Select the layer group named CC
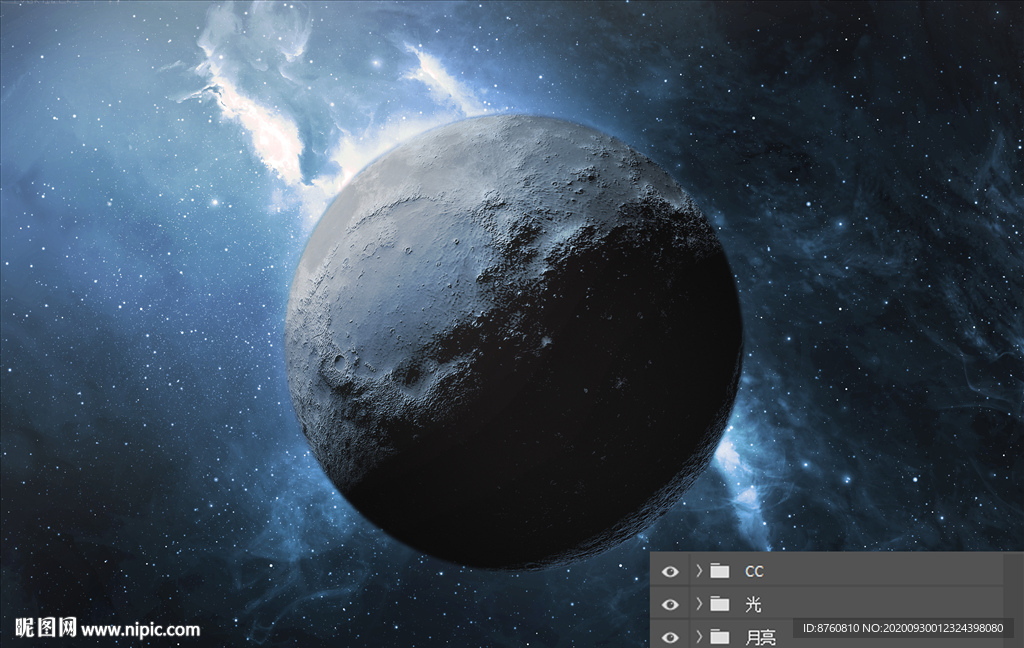 754,572
